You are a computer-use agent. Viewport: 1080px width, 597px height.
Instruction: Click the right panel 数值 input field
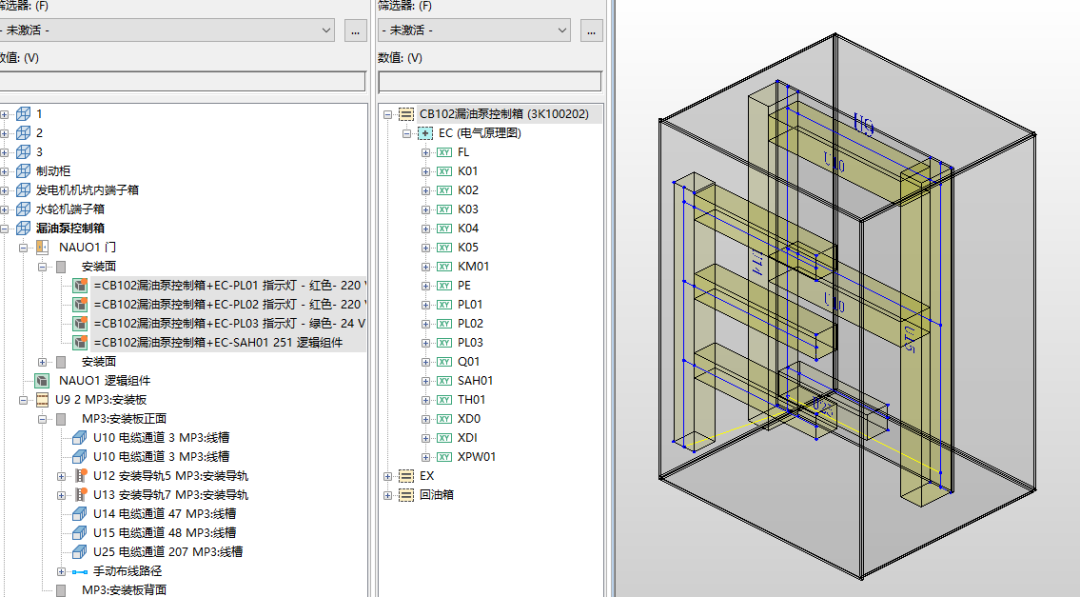pos(490,81)
